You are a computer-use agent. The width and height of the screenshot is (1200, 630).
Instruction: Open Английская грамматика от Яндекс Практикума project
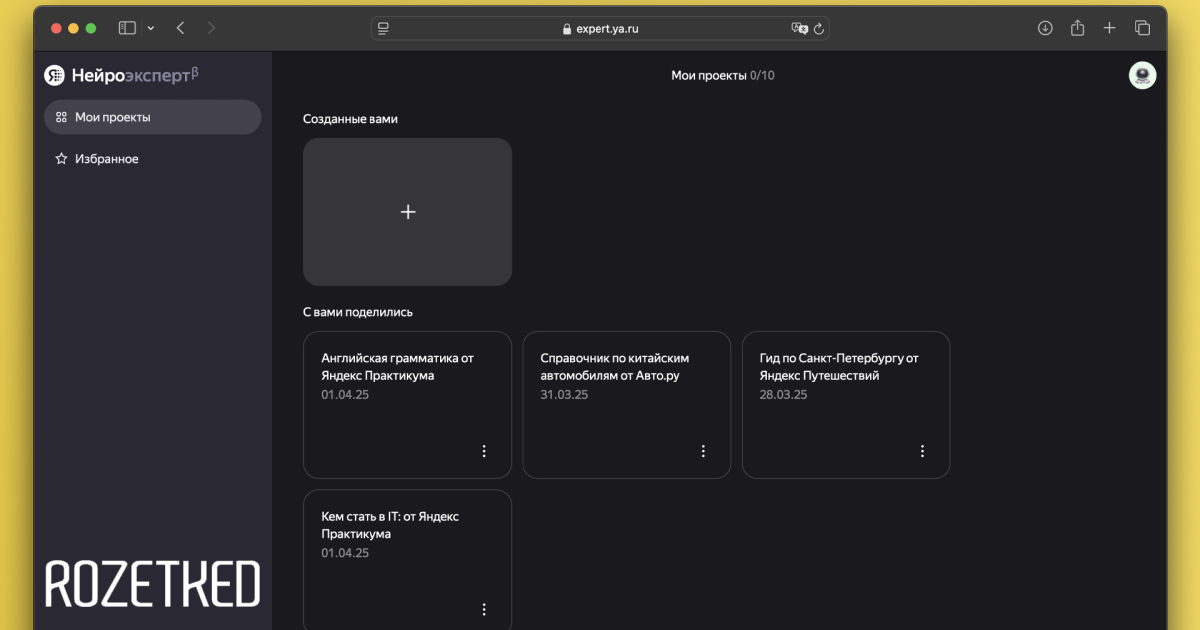click(x=408, y=405)
